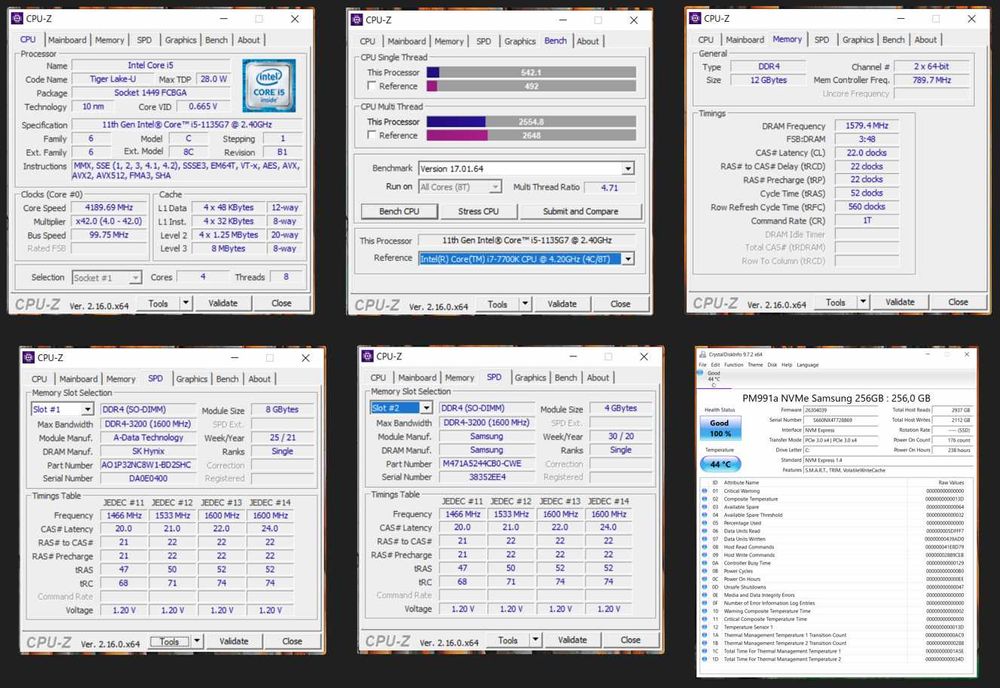The height and width of the screenshot is (688, 1000).
Task: Click the Specification 11th Gen Intel Core value
Action: tap(187, 125)
